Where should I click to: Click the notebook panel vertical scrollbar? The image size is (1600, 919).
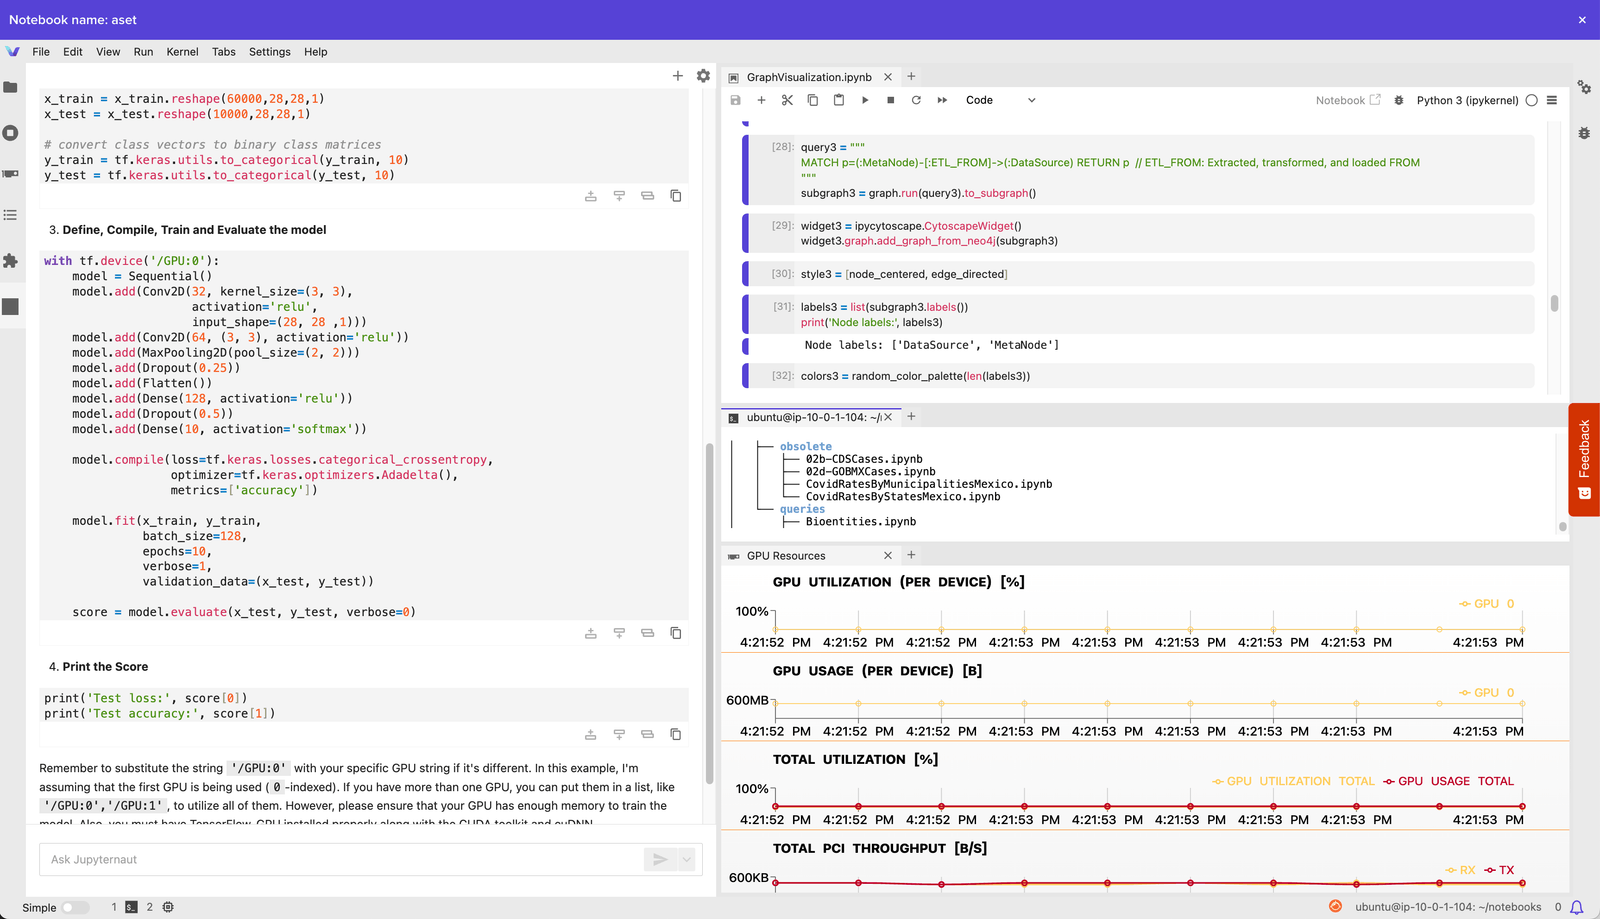click(x=1554, y=303)
